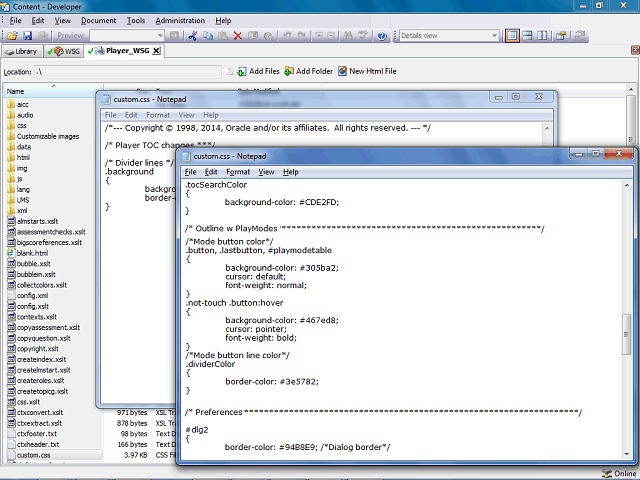Select the vertical split layout icon
Screen dimensions: 640x480
pyautogui.click(x=542, y=36)
